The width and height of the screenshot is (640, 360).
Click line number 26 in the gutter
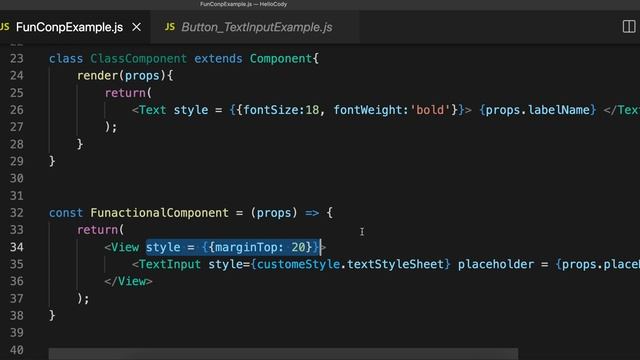pyautogui.click(x=16, y=110)
